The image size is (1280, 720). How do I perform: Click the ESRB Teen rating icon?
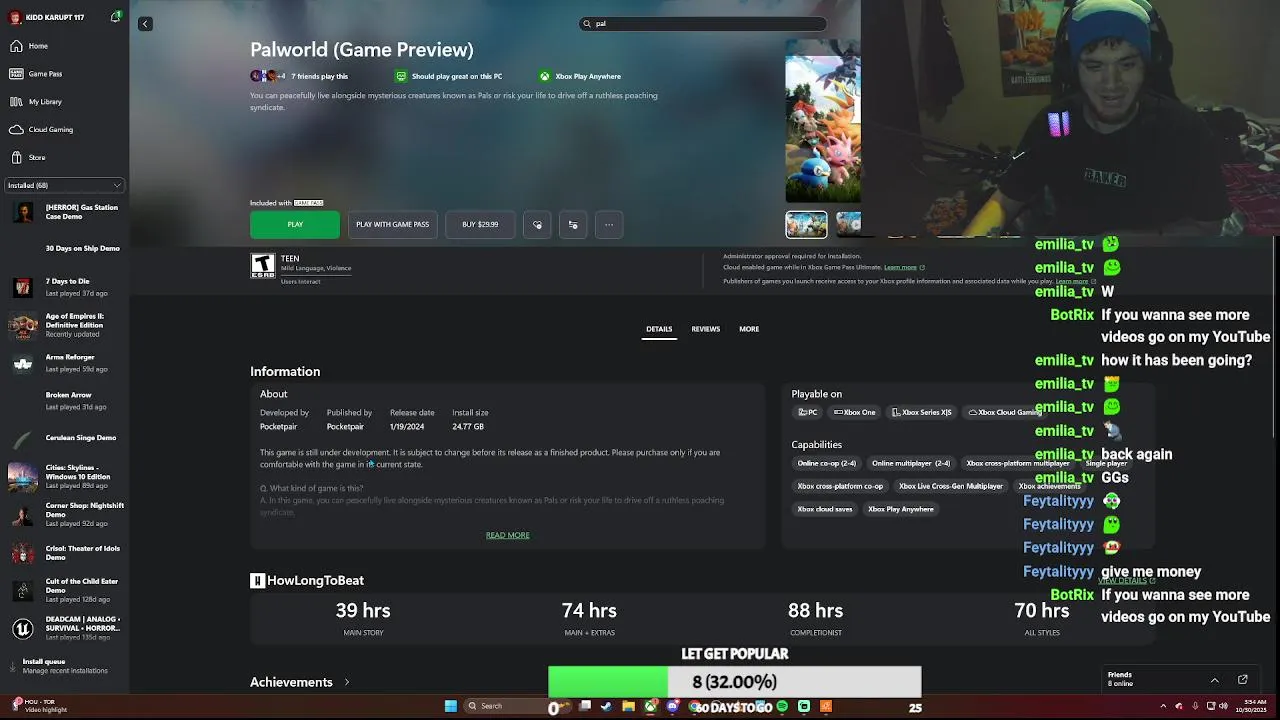coord(262,266)
